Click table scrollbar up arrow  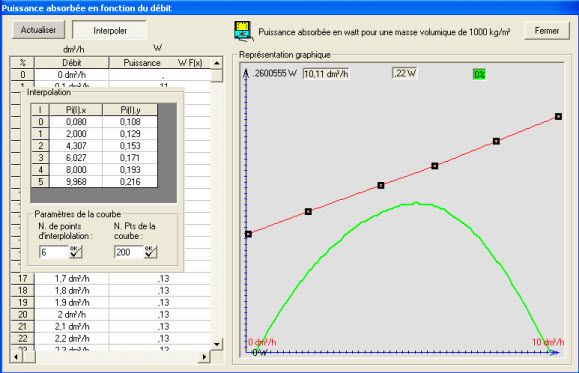point(217,63)
